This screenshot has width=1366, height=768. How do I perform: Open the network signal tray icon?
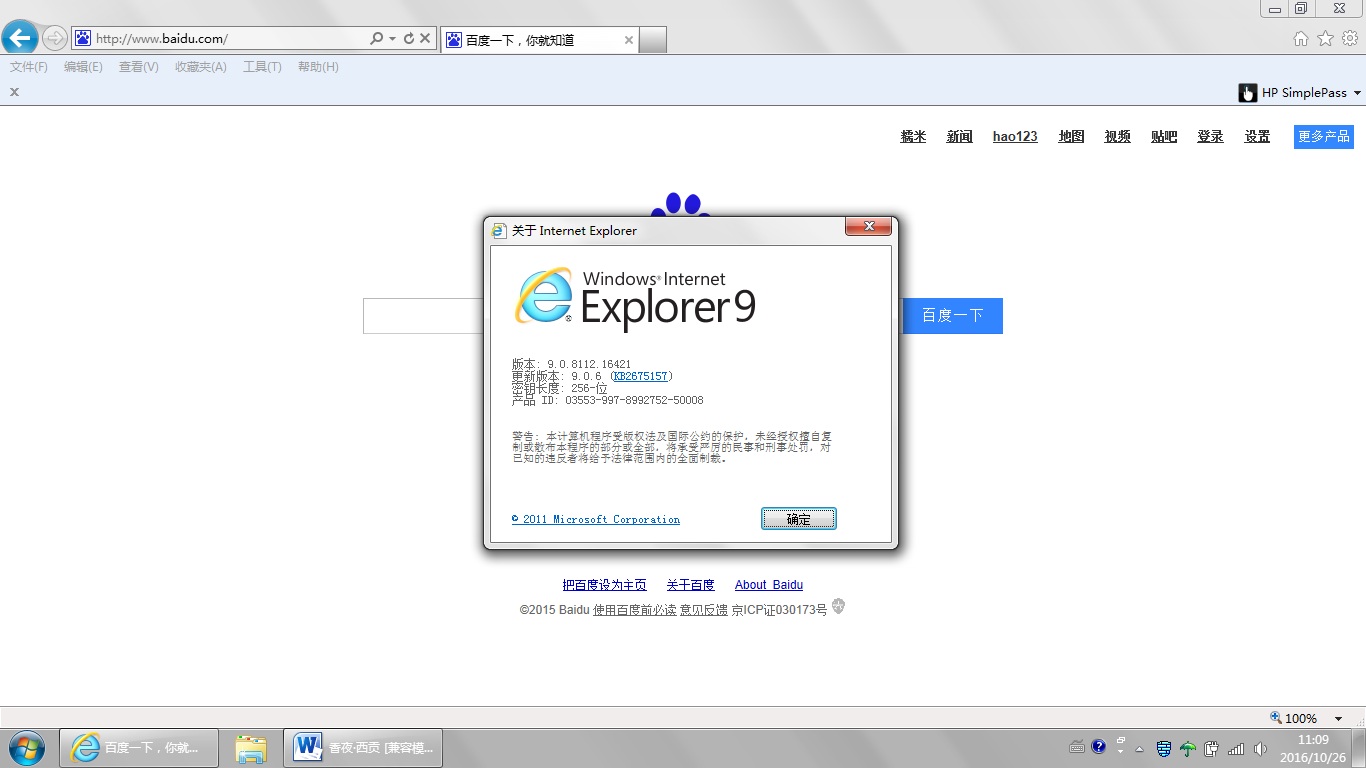point(1236,748)
